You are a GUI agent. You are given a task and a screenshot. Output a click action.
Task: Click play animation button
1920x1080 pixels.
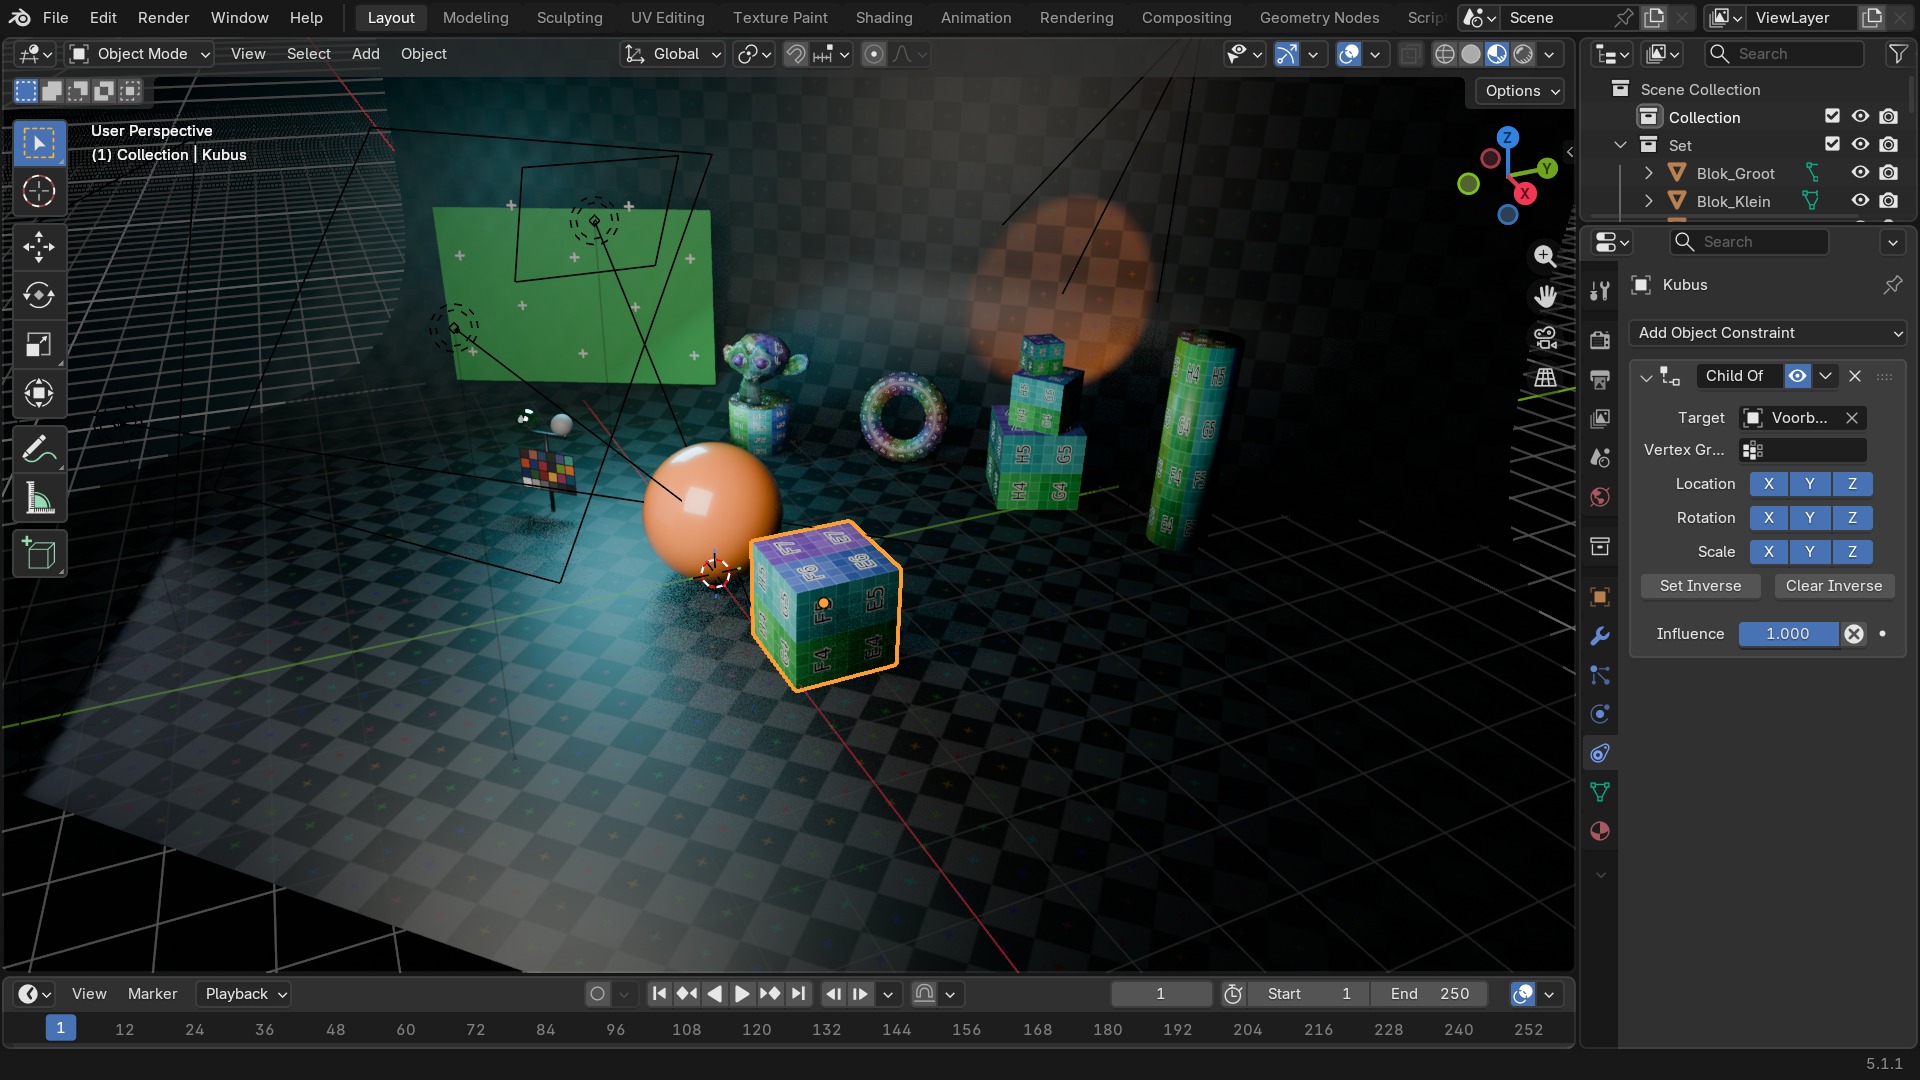tap(742, 994)
